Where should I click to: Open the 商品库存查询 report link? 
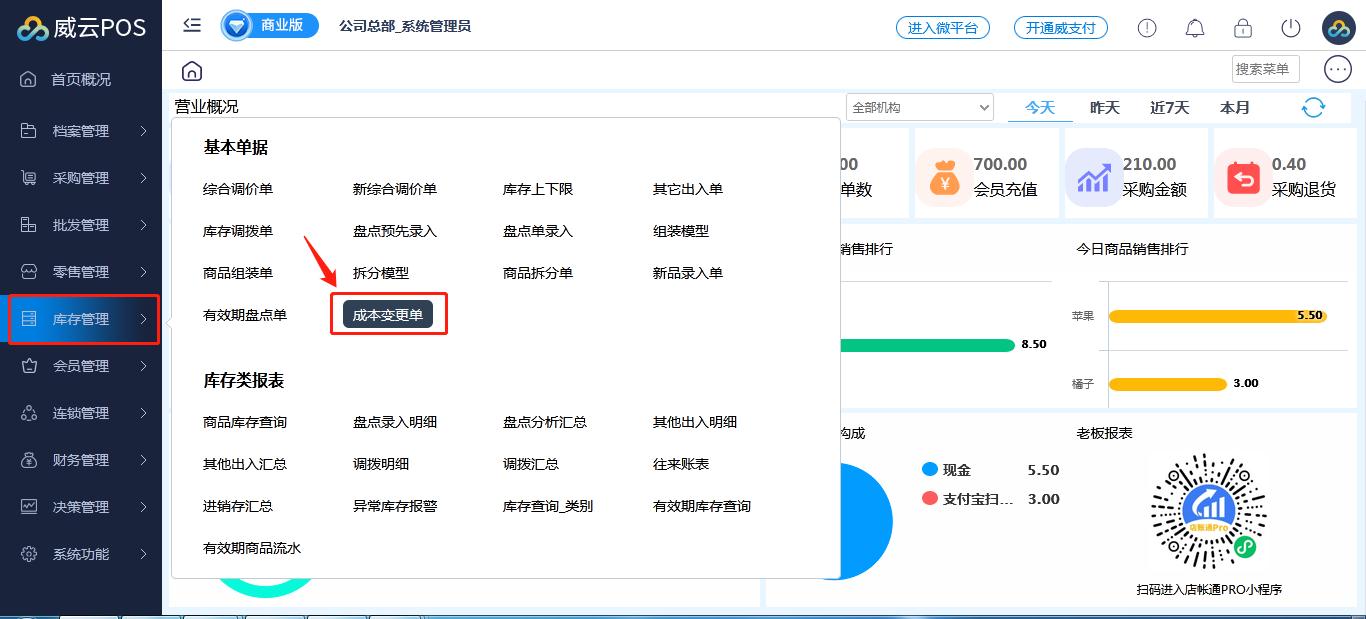[x=245, y=422]
